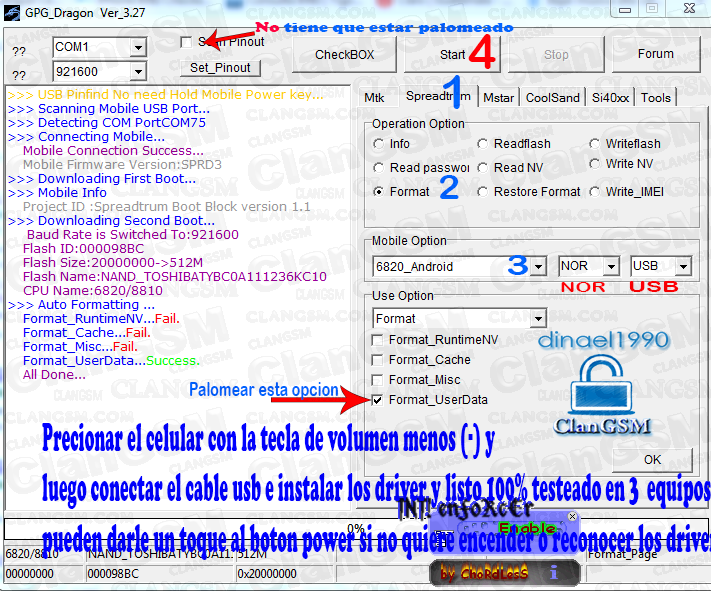Choose the Writeflash radio option
This screenshot has width=711, height=591.
(x=594, y=144)
